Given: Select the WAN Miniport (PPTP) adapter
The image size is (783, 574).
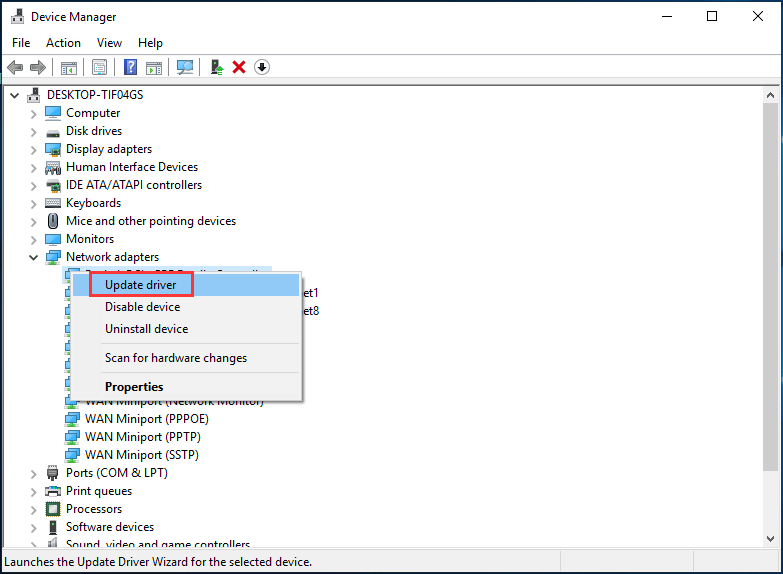Looking at the screenshot, I should (x=142, y=437).
